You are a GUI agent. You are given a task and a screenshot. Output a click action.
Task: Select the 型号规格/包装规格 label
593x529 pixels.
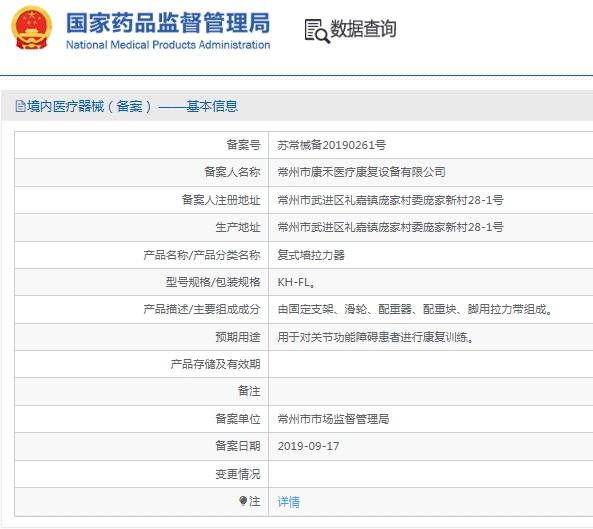click(x=213, y=282)
